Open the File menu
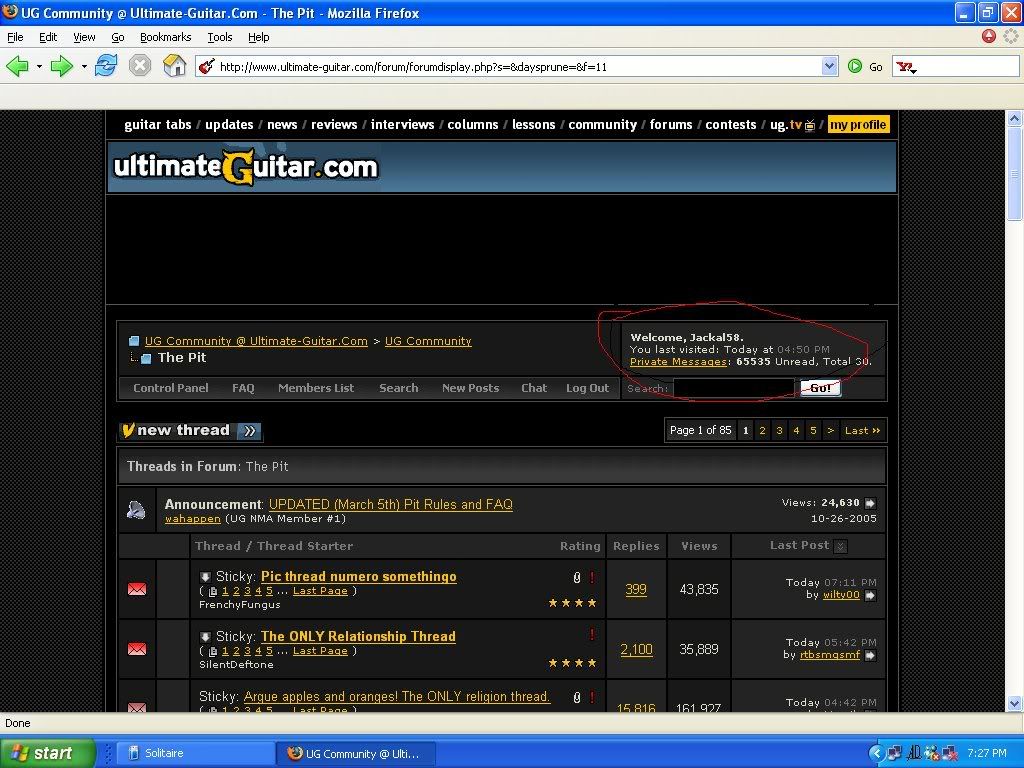The image size is (1024, 768). [15, 37]
